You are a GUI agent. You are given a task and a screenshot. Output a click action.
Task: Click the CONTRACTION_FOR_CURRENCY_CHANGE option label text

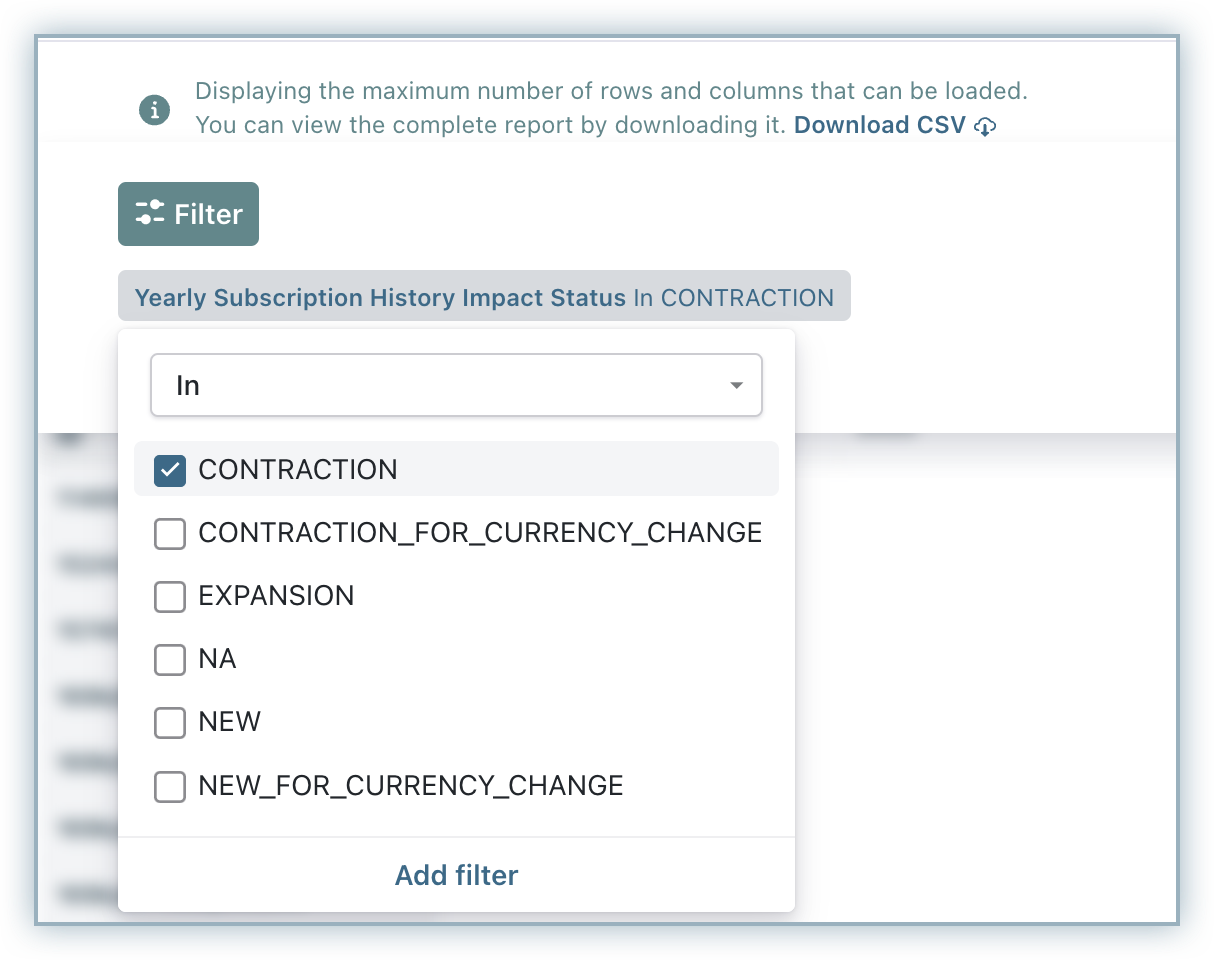480,533
